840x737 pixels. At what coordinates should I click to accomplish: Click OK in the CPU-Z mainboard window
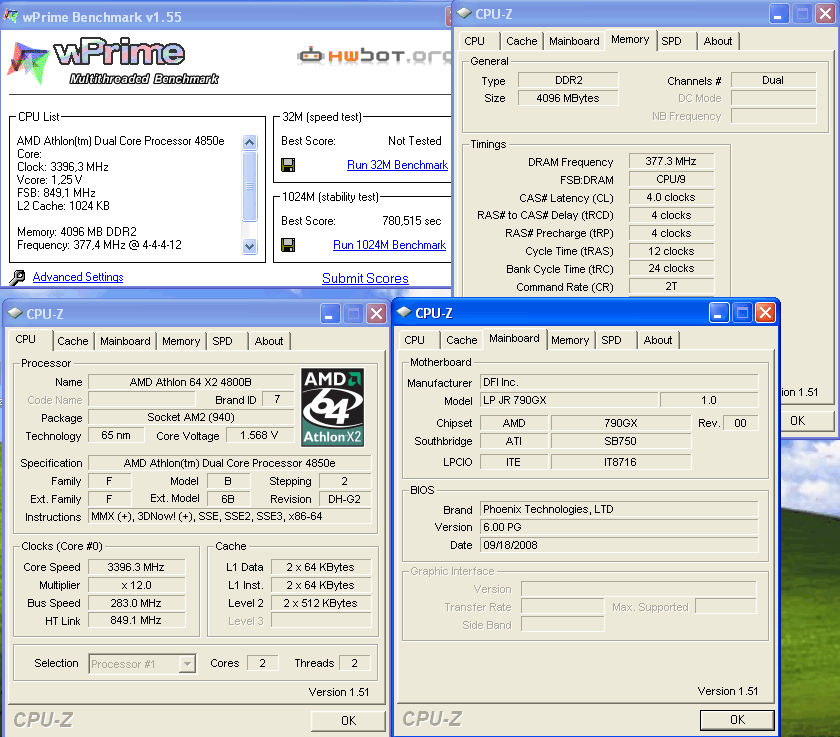[737, 719]
